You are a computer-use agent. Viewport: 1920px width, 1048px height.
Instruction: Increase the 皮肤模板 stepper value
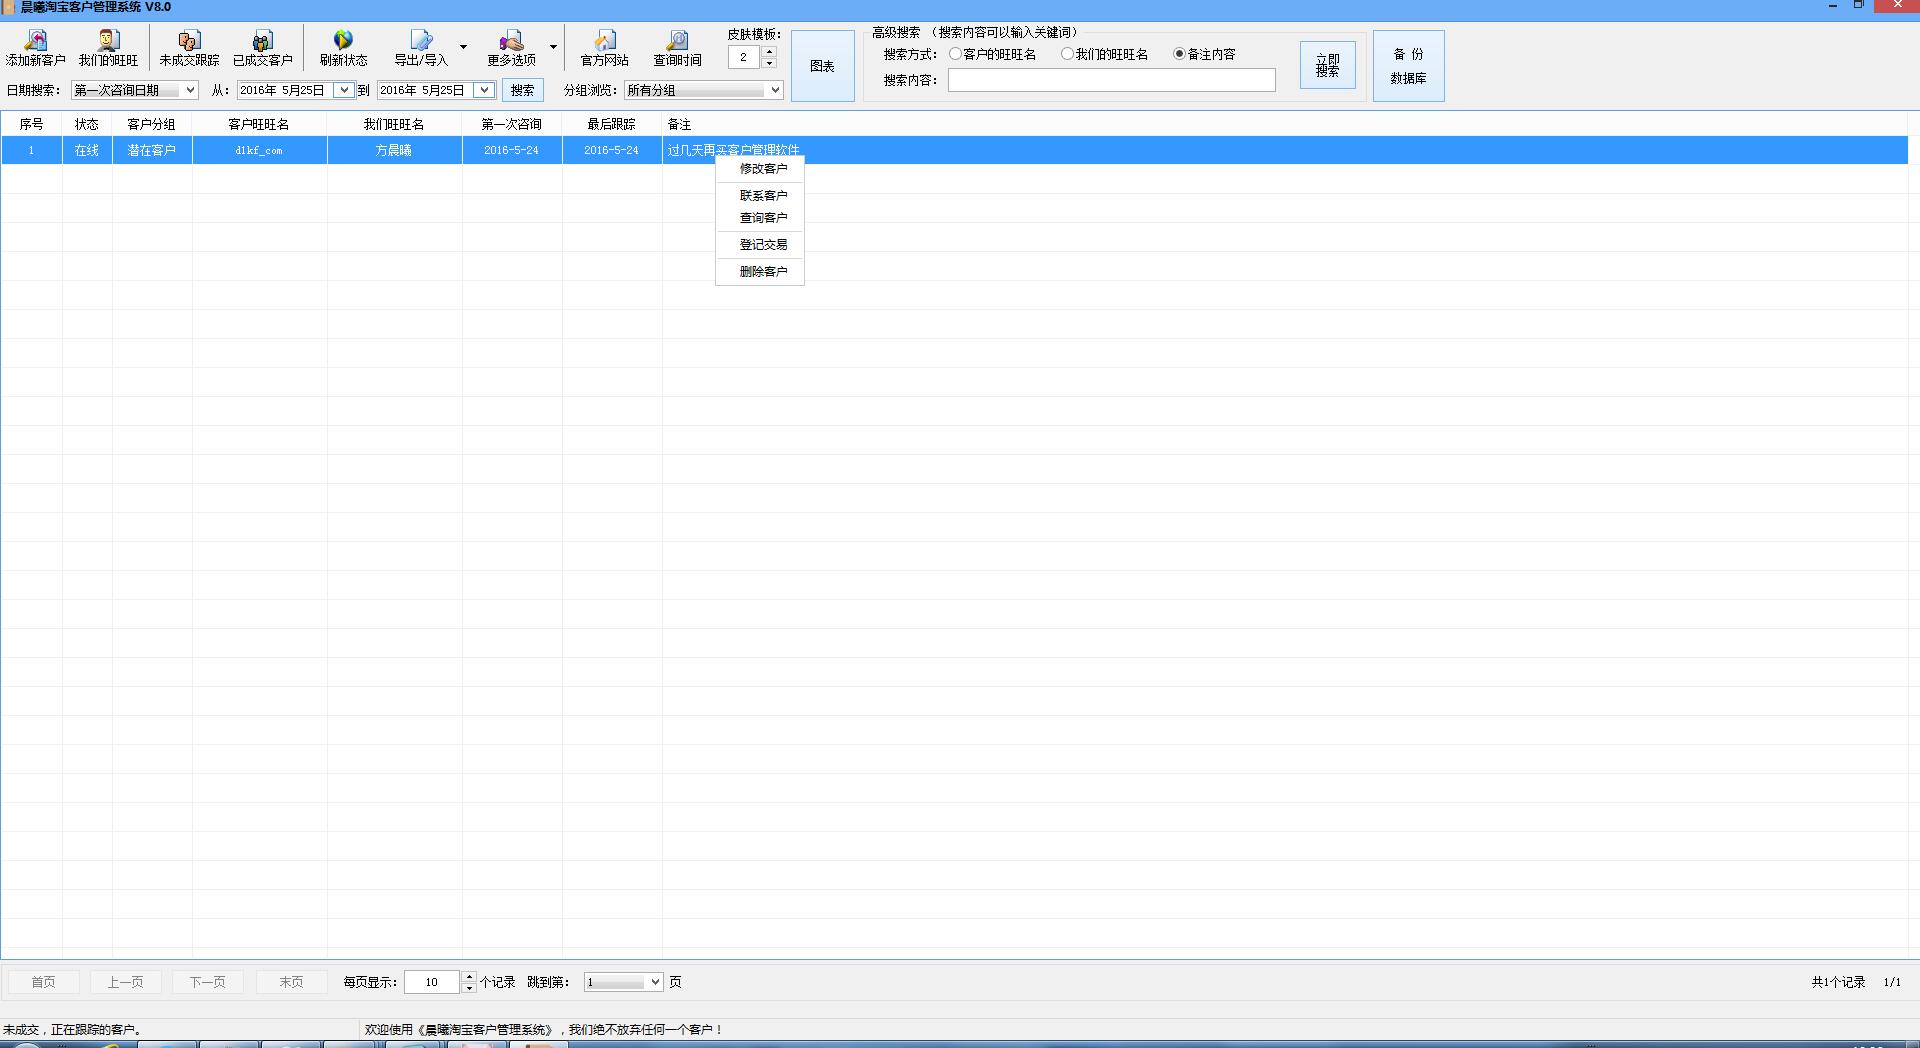tap(769, 51)
